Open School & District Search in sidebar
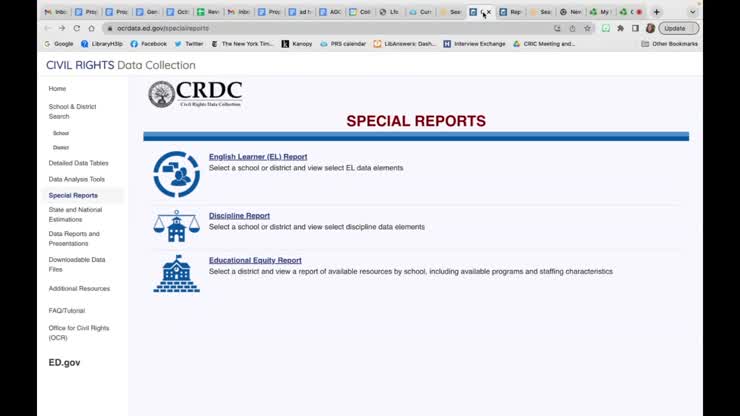This screenshot has width=740, height=416. click(72, 111)
